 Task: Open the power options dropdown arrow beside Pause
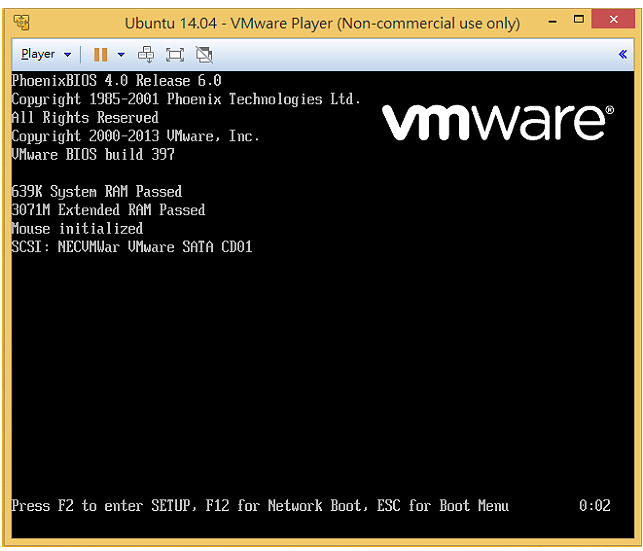[x=121, y=55]
